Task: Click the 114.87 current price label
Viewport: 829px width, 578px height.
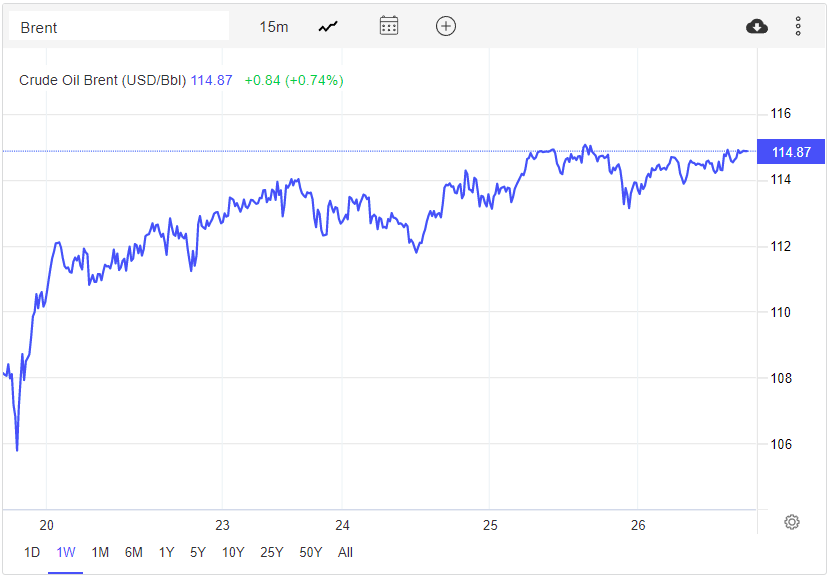Action: pyautogui.click(x=791, y=152)
